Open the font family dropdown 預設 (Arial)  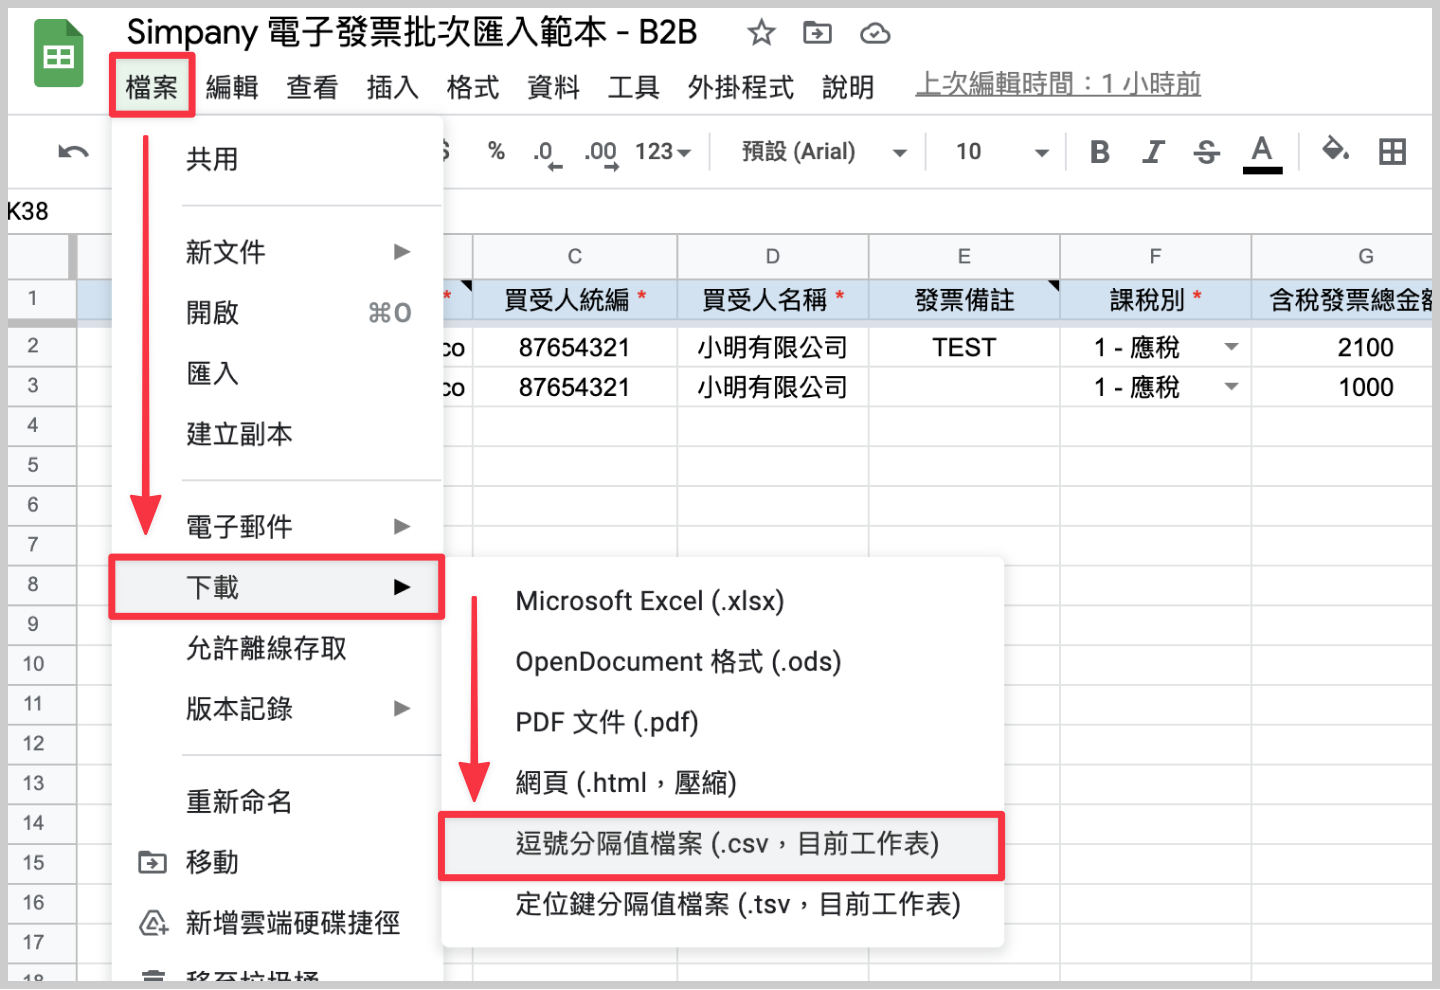824,152
